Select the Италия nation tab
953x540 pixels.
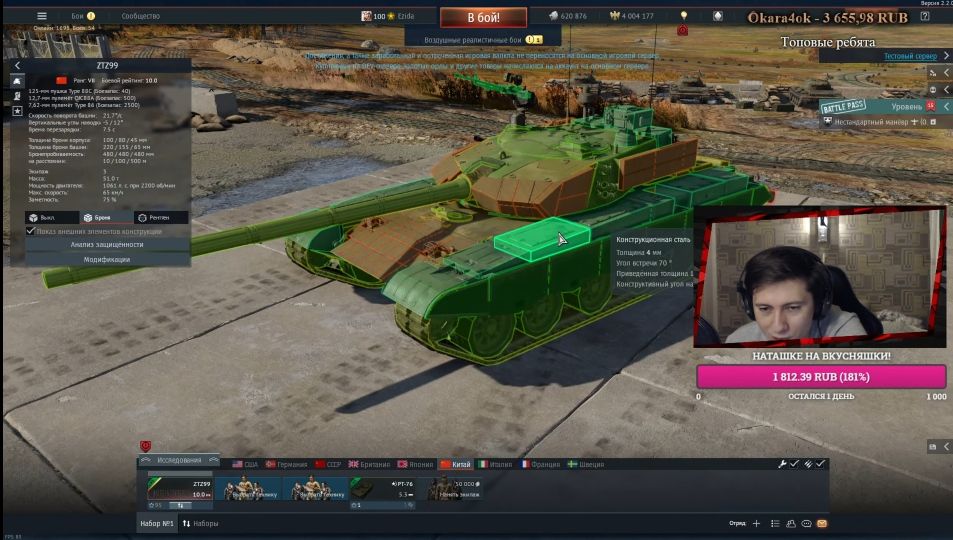pos(495,464)
